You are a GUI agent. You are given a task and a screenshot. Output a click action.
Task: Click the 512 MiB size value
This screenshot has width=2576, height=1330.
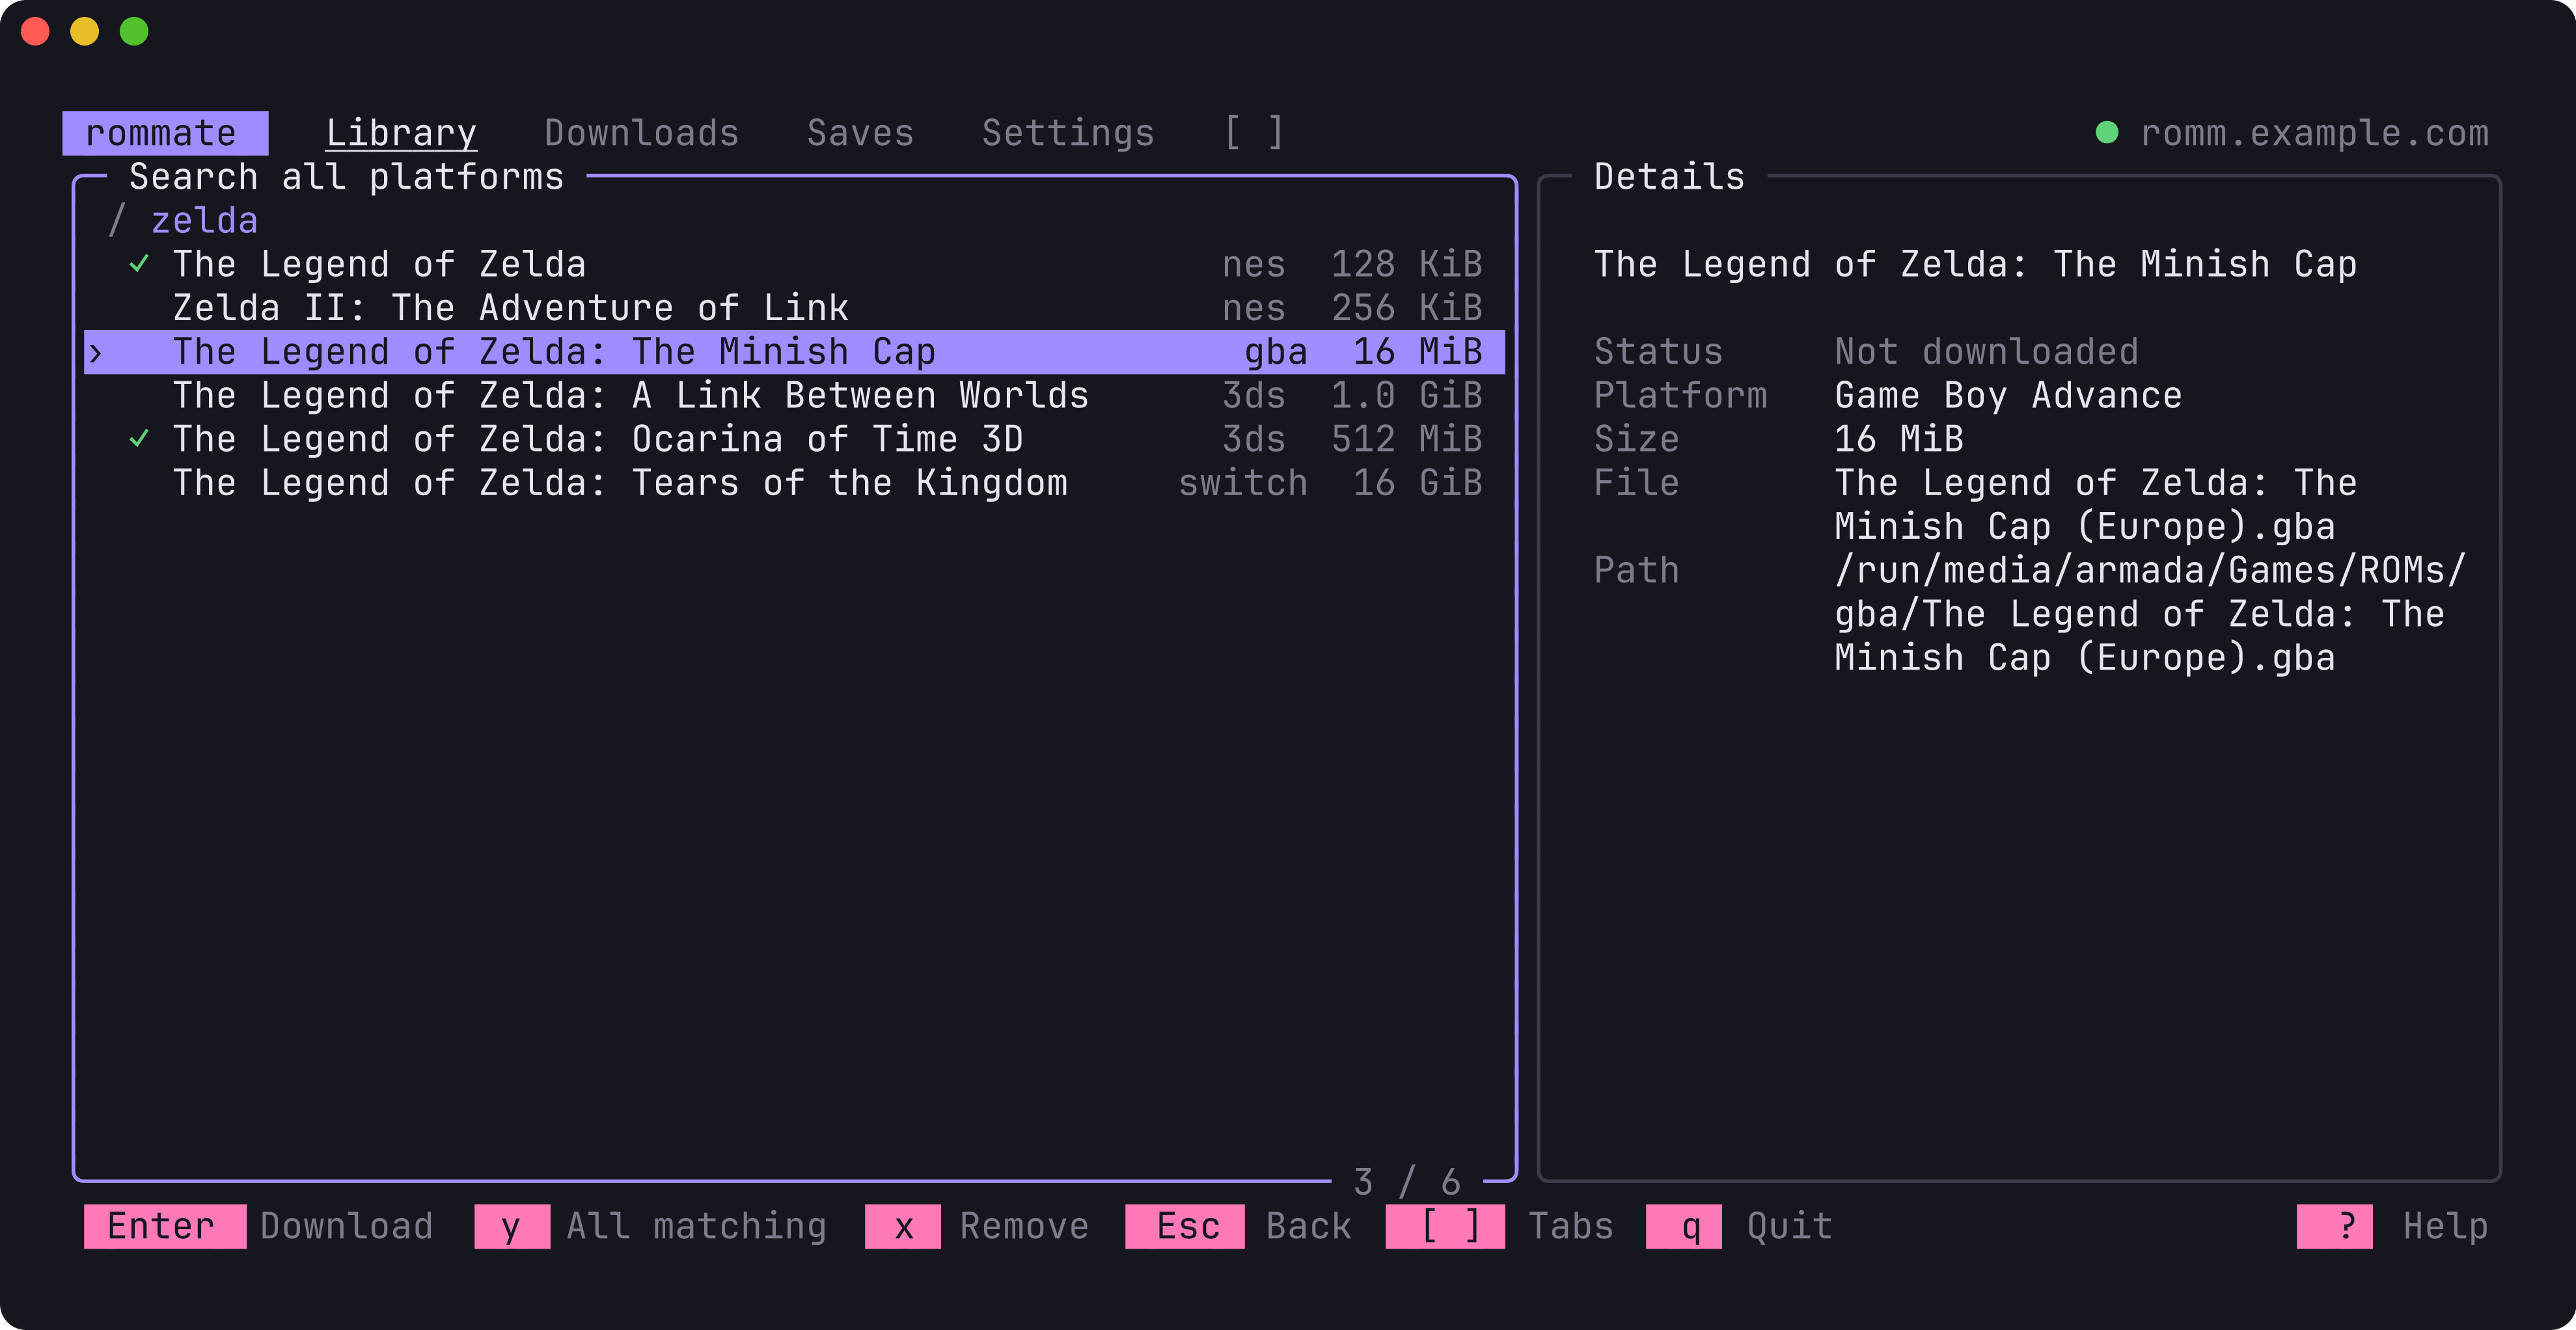pyautogui.click(x=1406, y=439)
